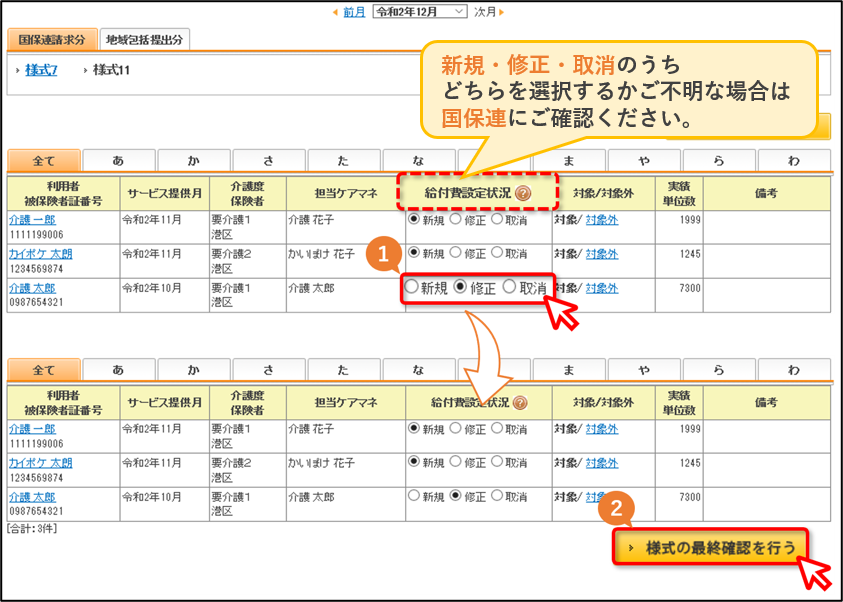
Task: Filter by the あ kana tab in upper list
Action: point(119,161)
